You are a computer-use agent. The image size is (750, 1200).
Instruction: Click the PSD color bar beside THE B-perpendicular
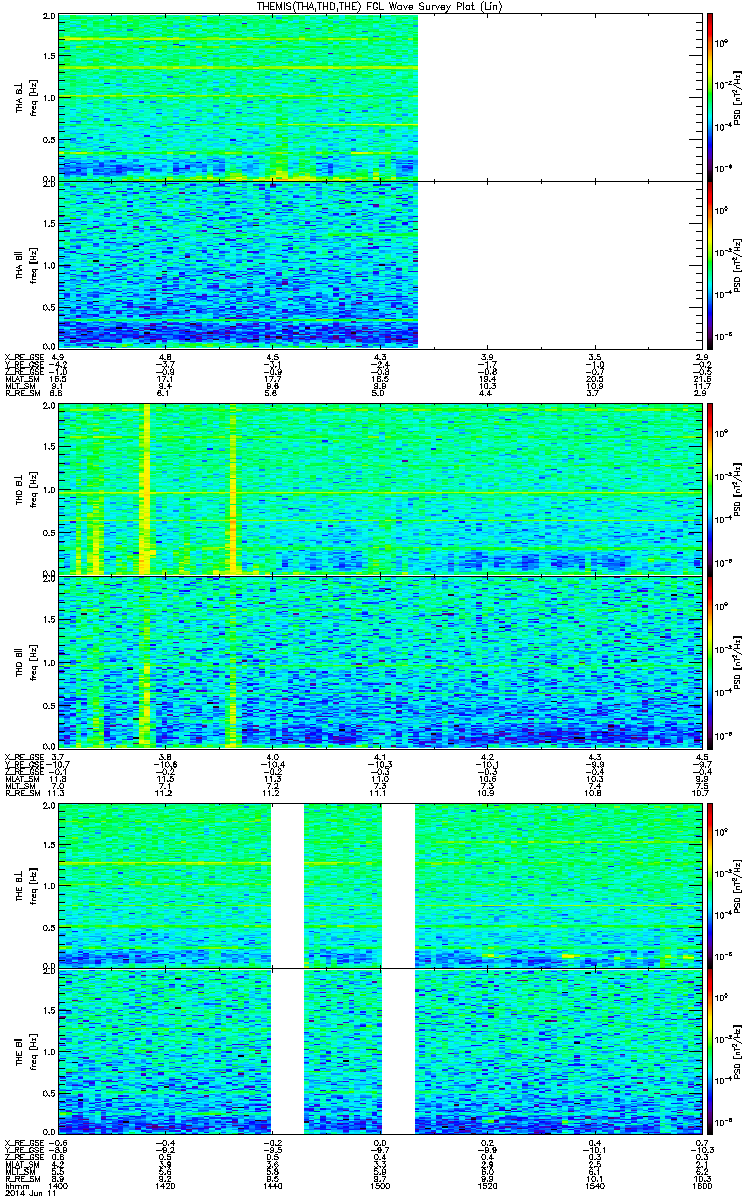(708, 885)
